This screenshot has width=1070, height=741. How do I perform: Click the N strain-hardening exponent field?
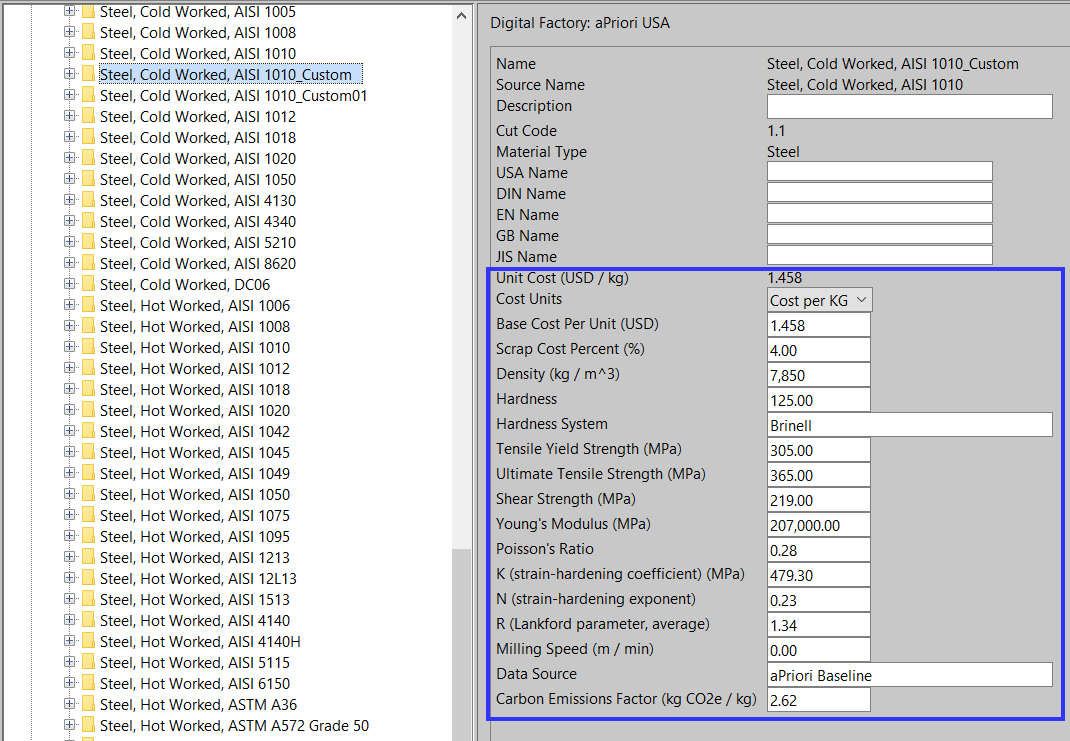(x=819, y=600)
